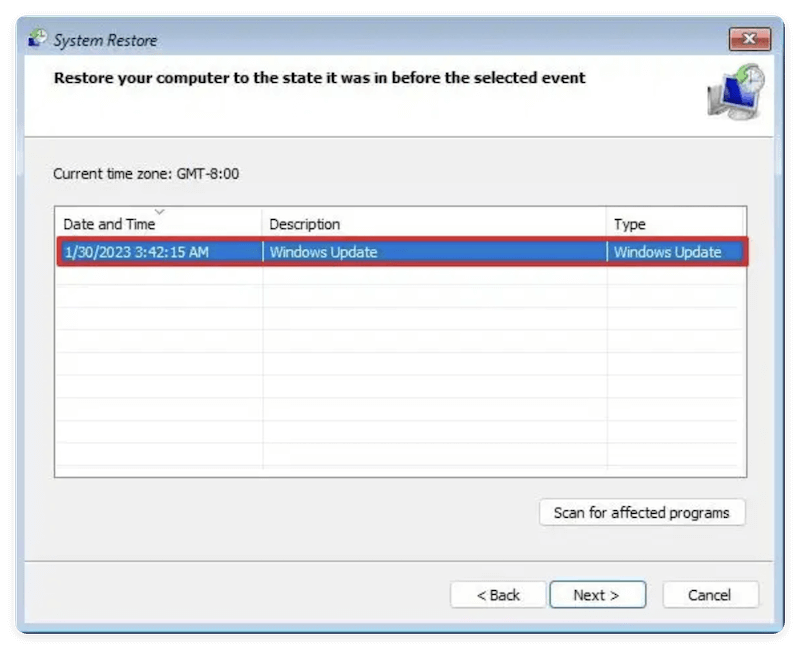
Task: Cancel the System Restore wizard
Action: 711,594
